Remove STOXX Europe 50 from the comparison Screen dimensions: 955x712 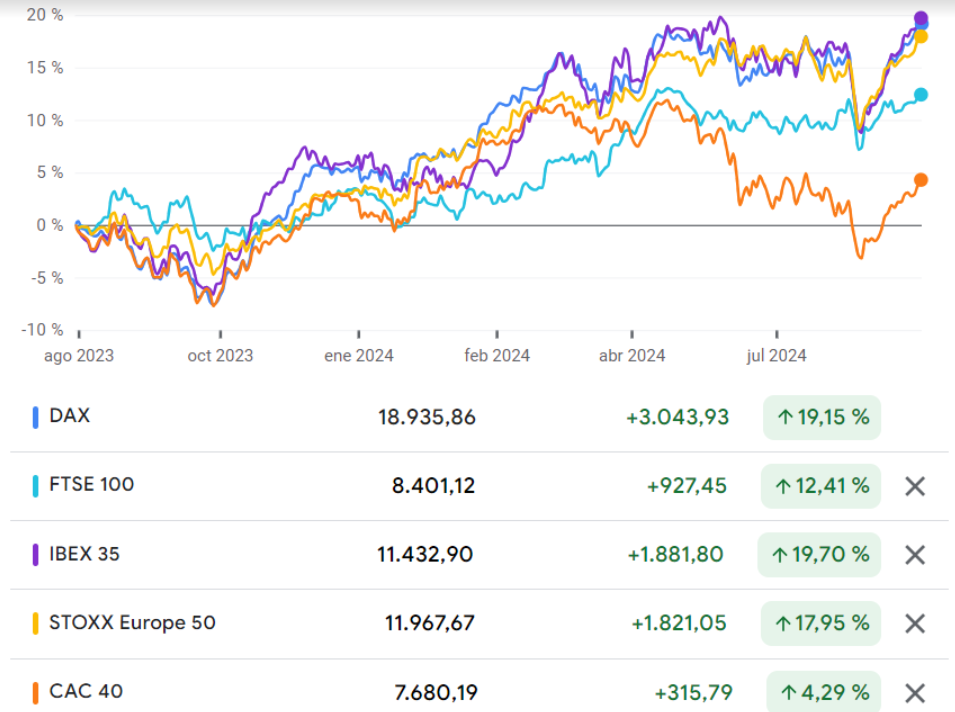[x=914, y=624]
